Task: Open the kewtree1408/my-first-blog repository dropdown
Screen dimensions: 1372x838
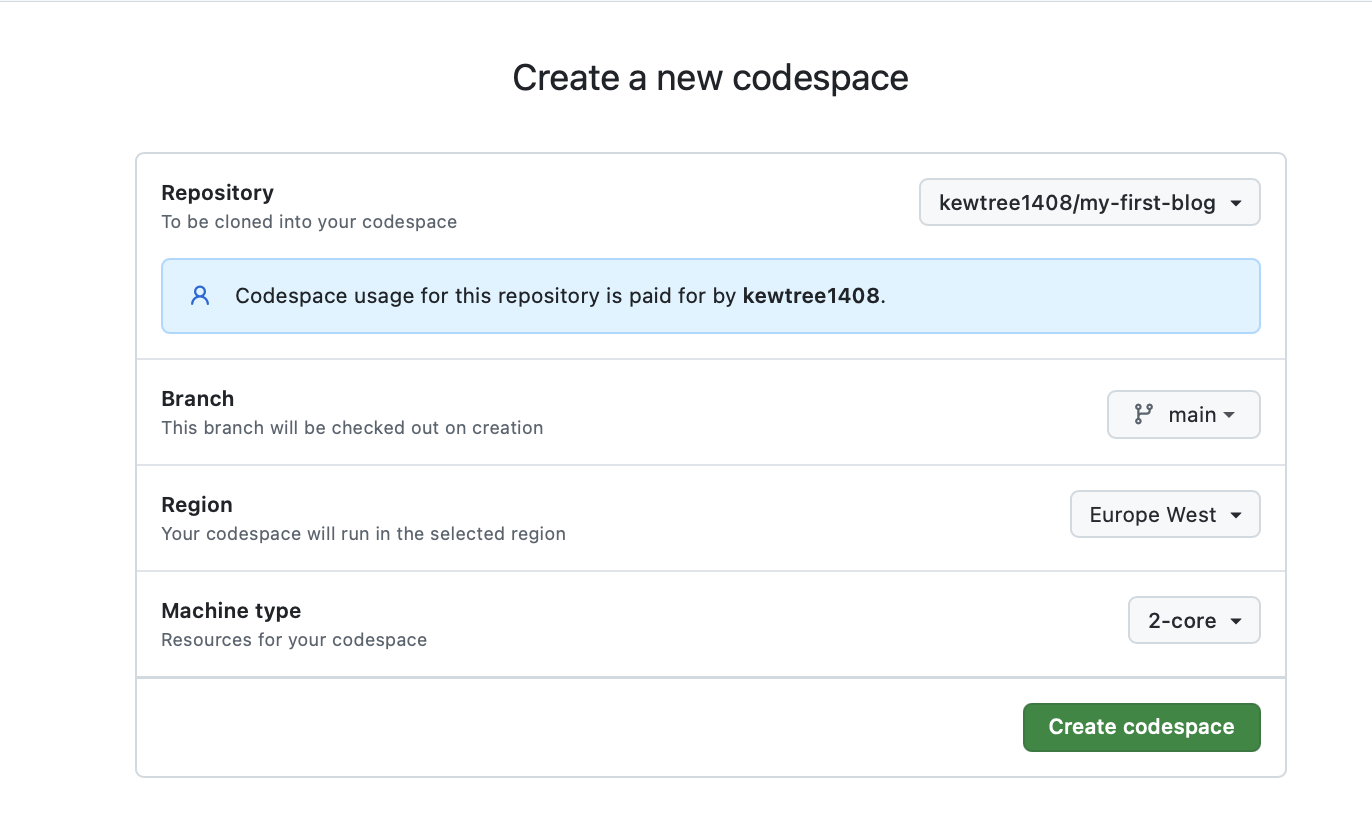Action: pyautogui.click(x=1088, y=203)
